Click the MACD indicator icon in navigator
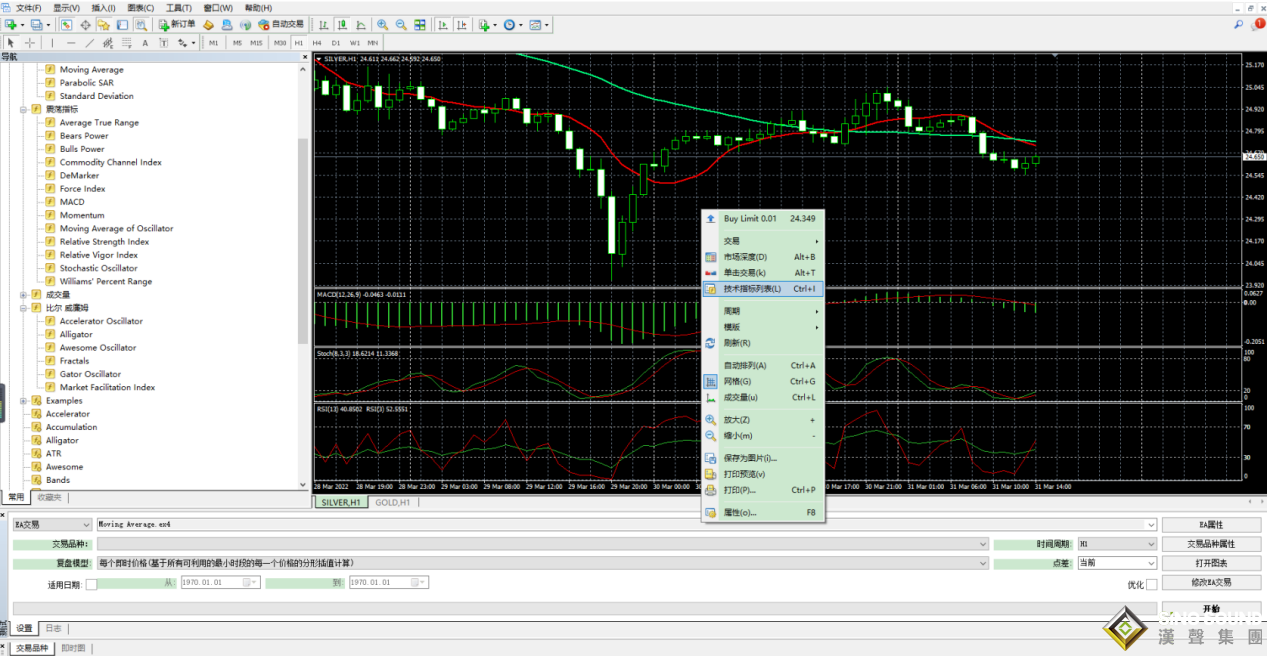 (49, 202)
